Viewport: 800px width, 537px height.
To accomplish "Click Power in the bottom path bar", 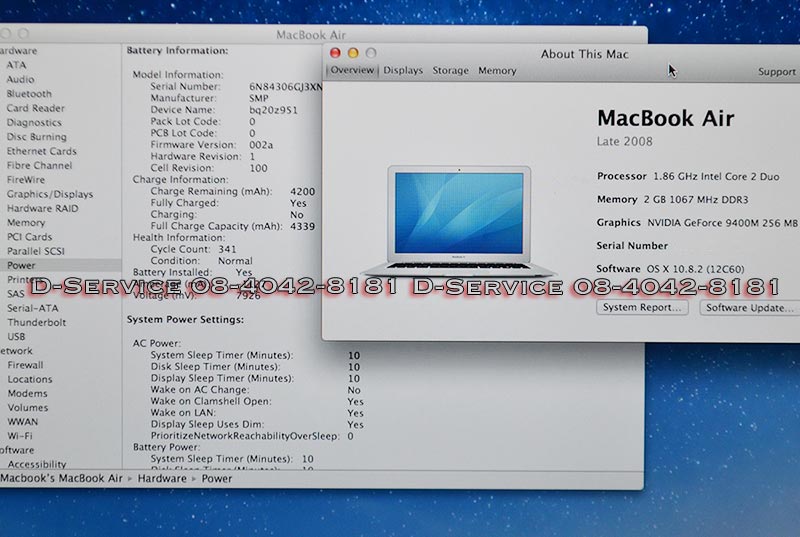I will 217,478.
